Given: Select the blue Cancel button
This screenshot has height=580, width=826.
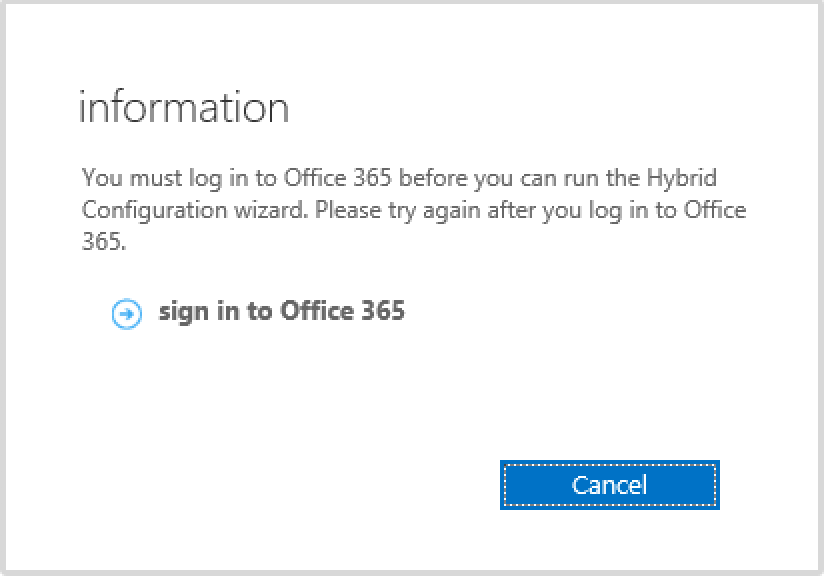Looking at the screenshot, I should coord(609,485).
